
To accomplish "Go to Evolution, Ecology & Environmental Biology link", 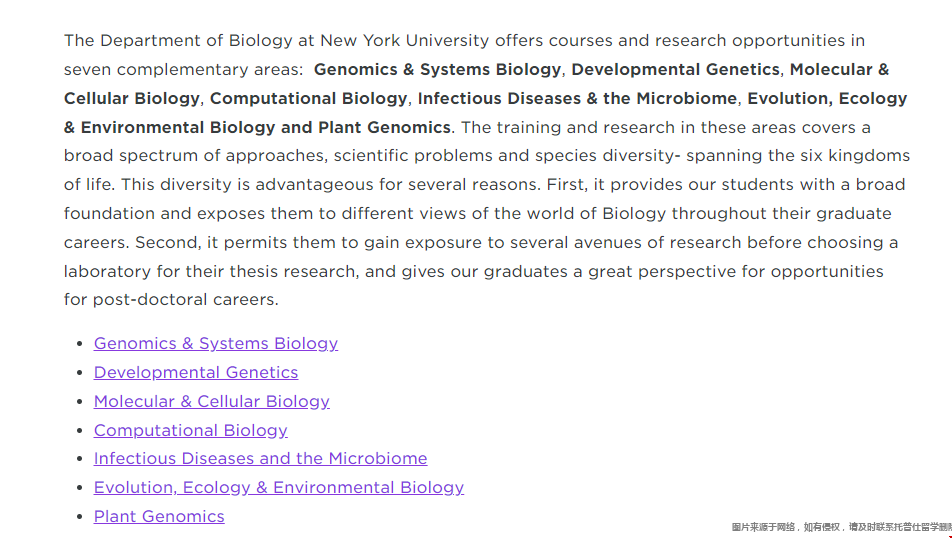I will pos(279,488).
